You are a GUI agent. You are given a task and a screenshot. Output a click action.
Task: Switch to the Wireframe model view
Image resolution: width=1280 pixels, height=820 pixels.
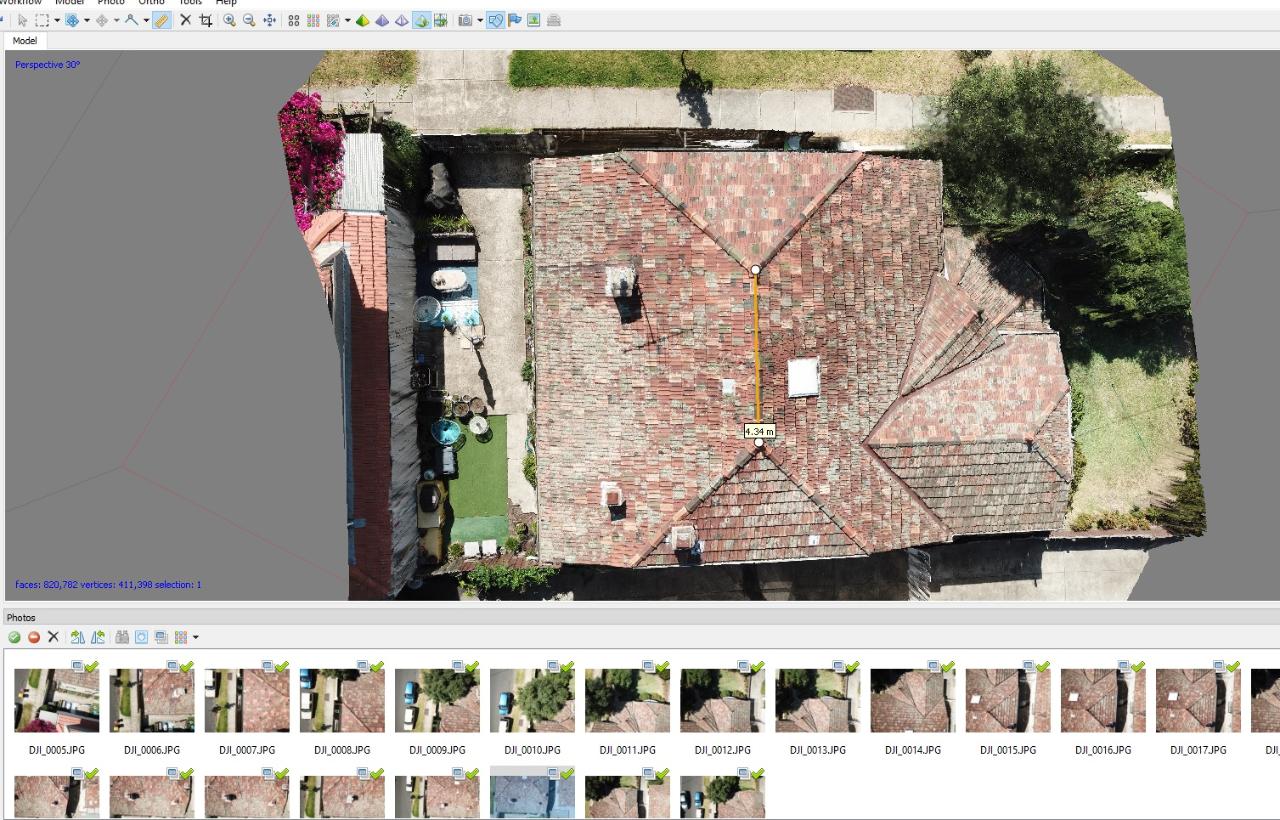[402, 20]
